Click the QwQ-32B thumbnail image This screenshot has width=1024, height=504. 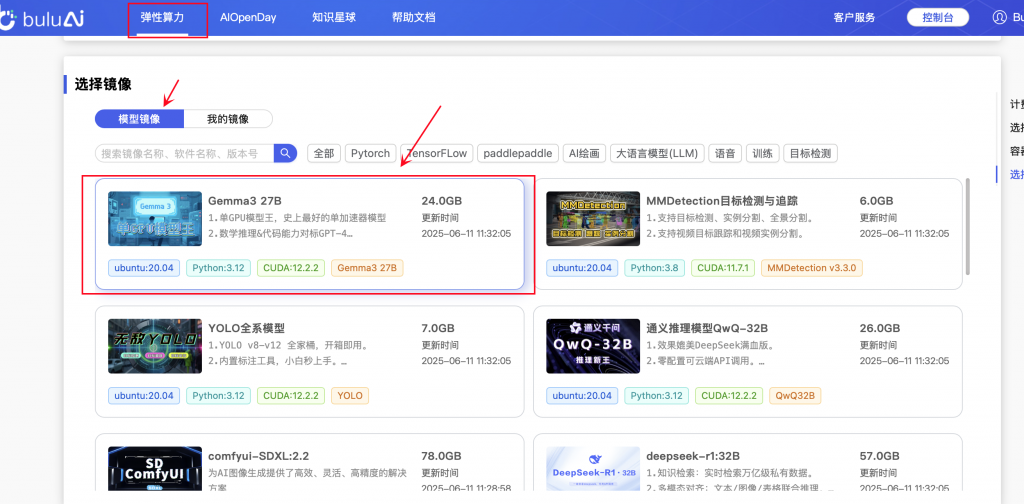[x=593, y=346]
